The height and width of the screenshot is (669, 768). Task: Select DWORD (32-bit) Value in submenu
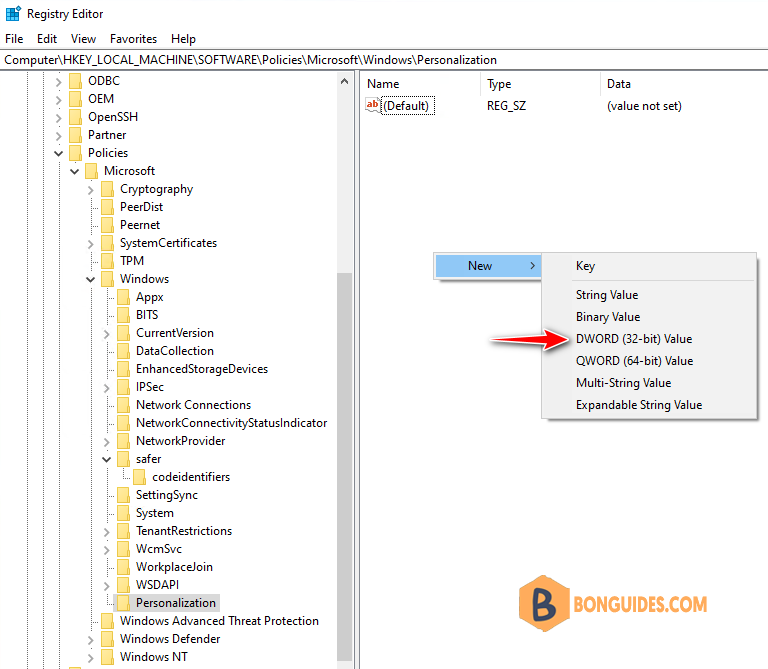pyautogui.click(x=634, y=339)
